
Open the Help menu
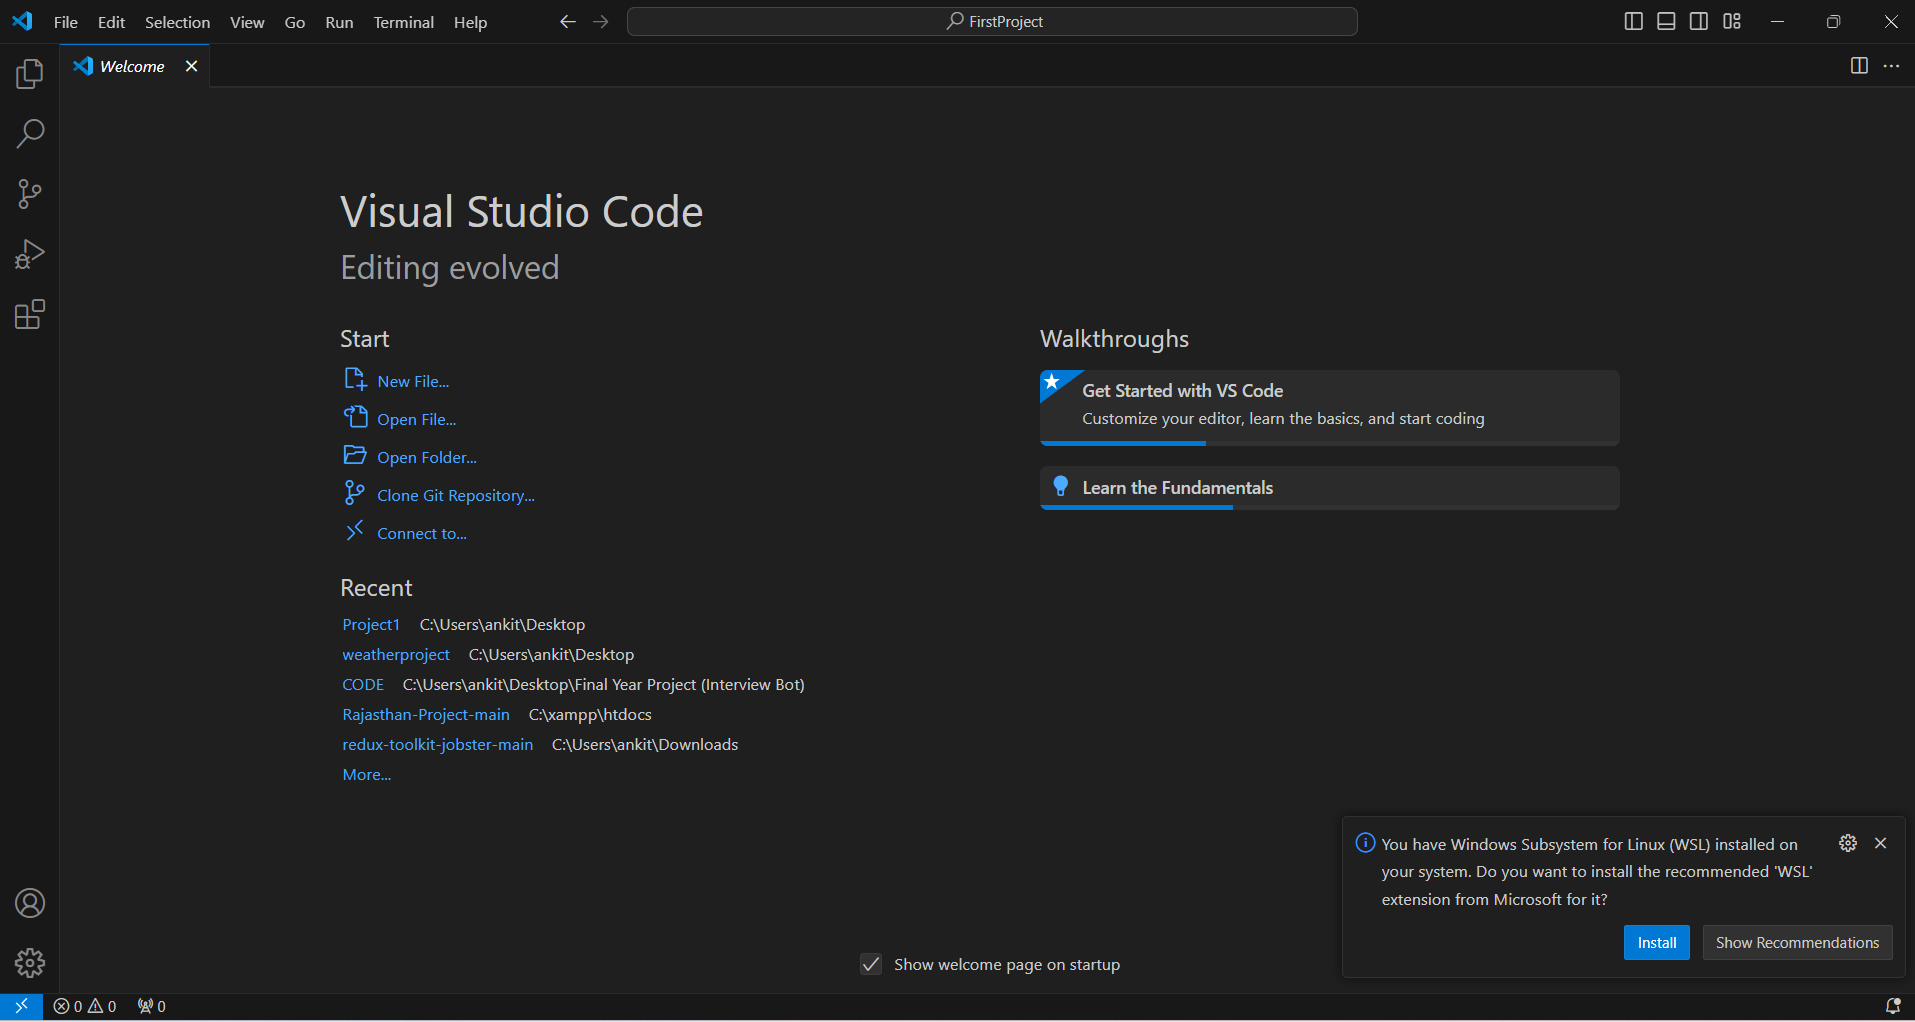pos(470,22)
